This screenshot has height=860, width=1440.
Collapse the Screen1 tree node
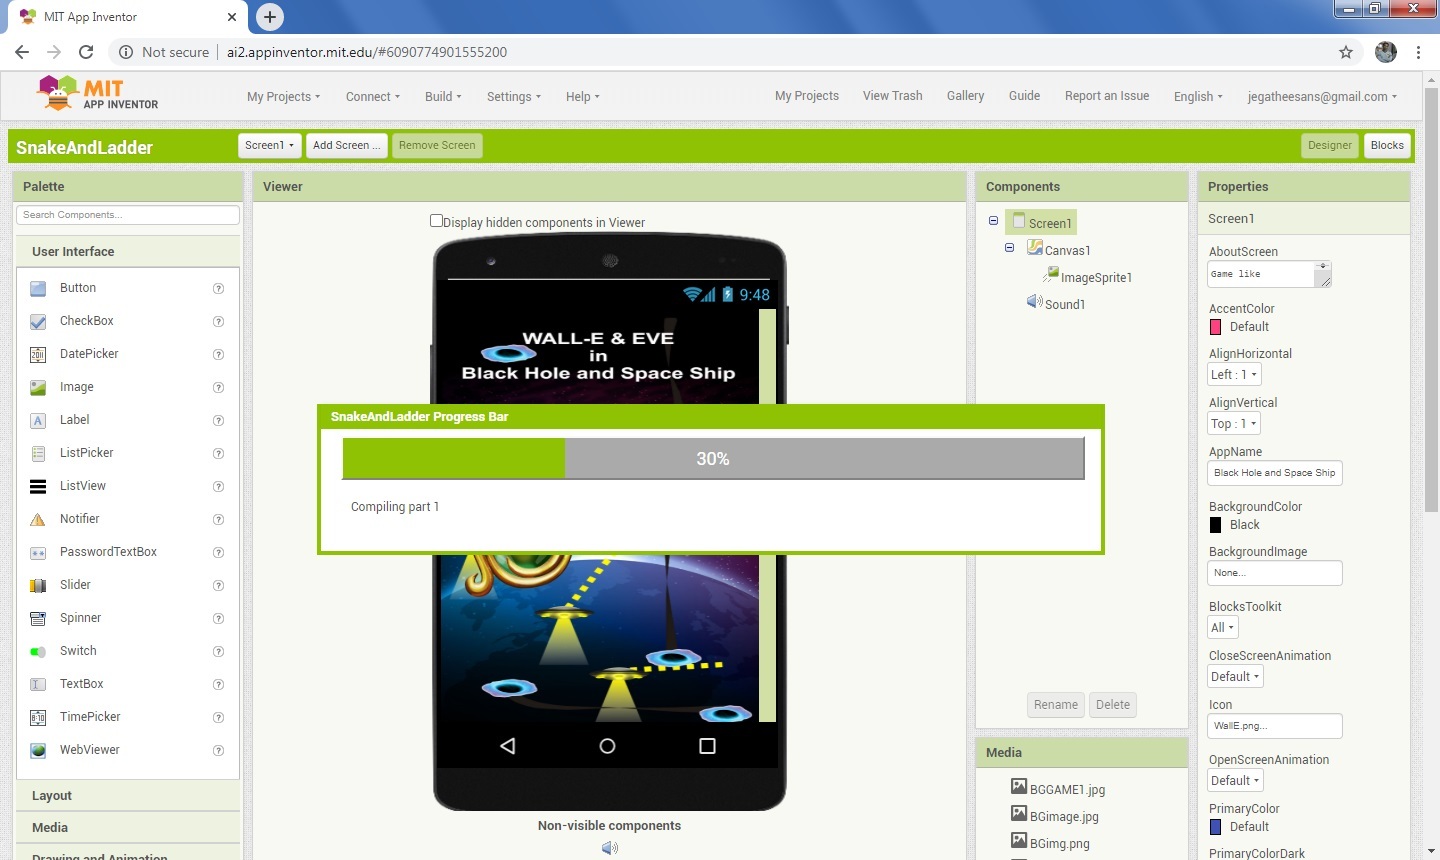tap(993, 221)
